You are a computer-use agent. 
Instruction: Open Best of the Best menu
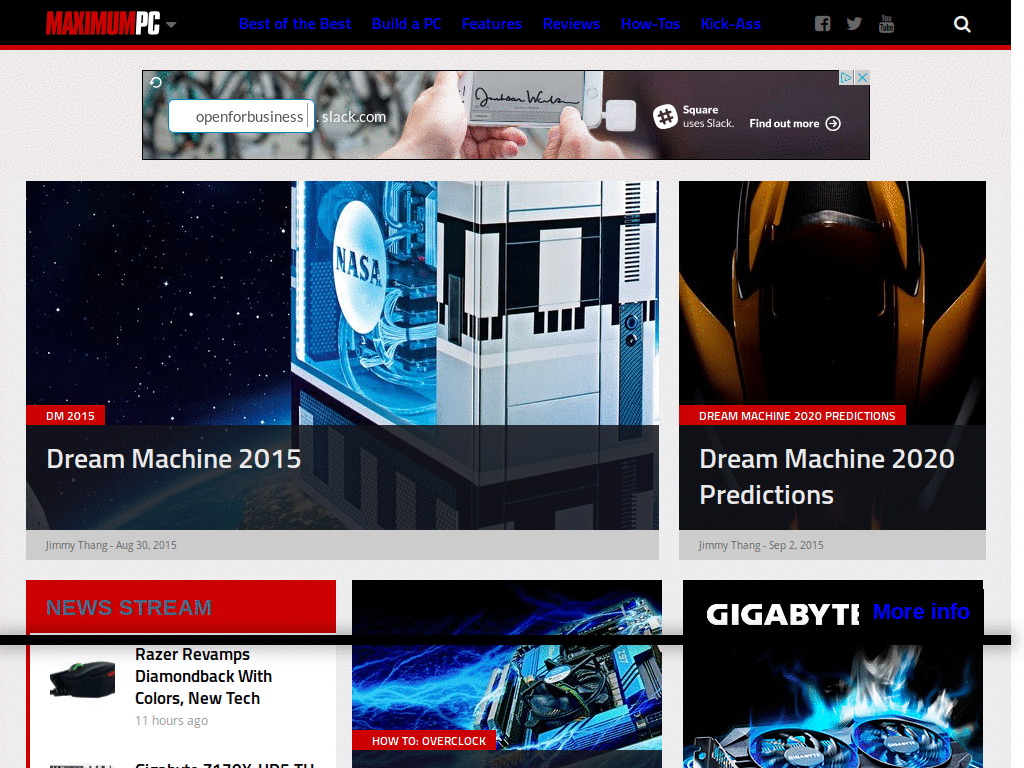(x=295, y=24)
